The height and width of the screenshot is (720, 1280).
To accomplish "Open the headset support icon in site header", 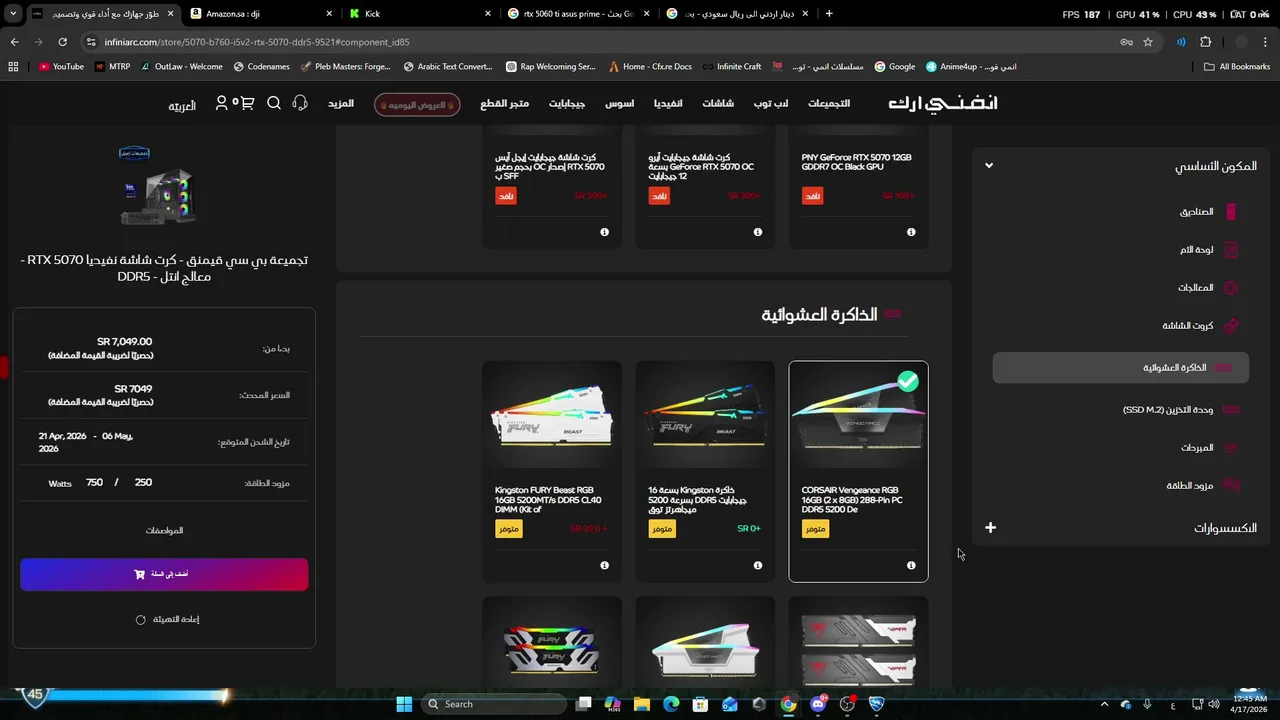I will coord(300,103).
